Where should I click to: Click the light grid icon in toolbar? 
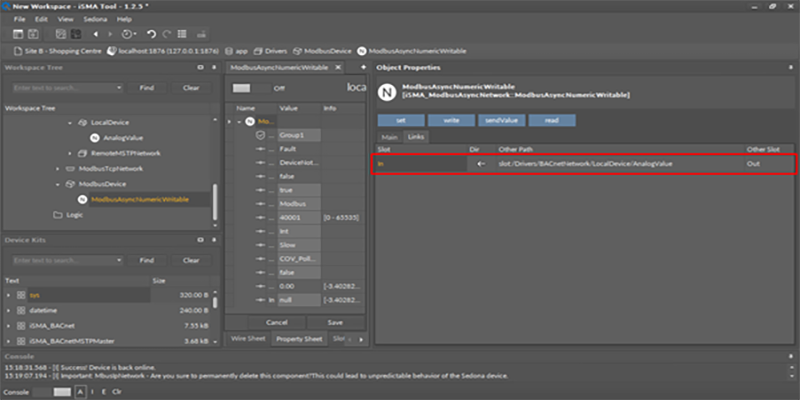tap(61, 34)
